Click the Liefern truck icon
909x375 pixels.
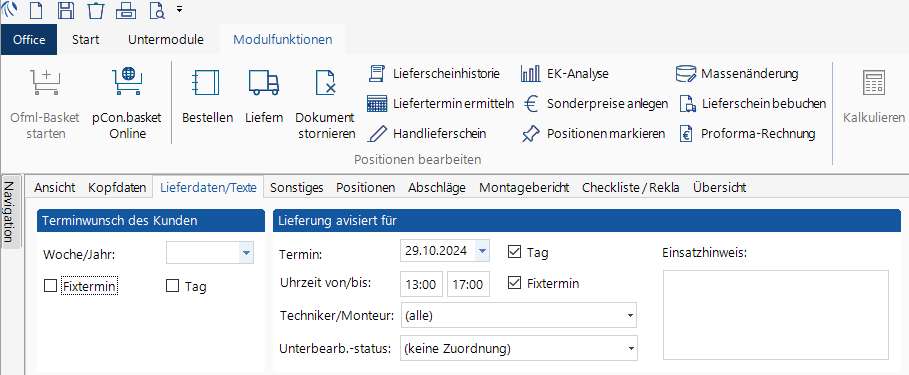pos(264,82)
